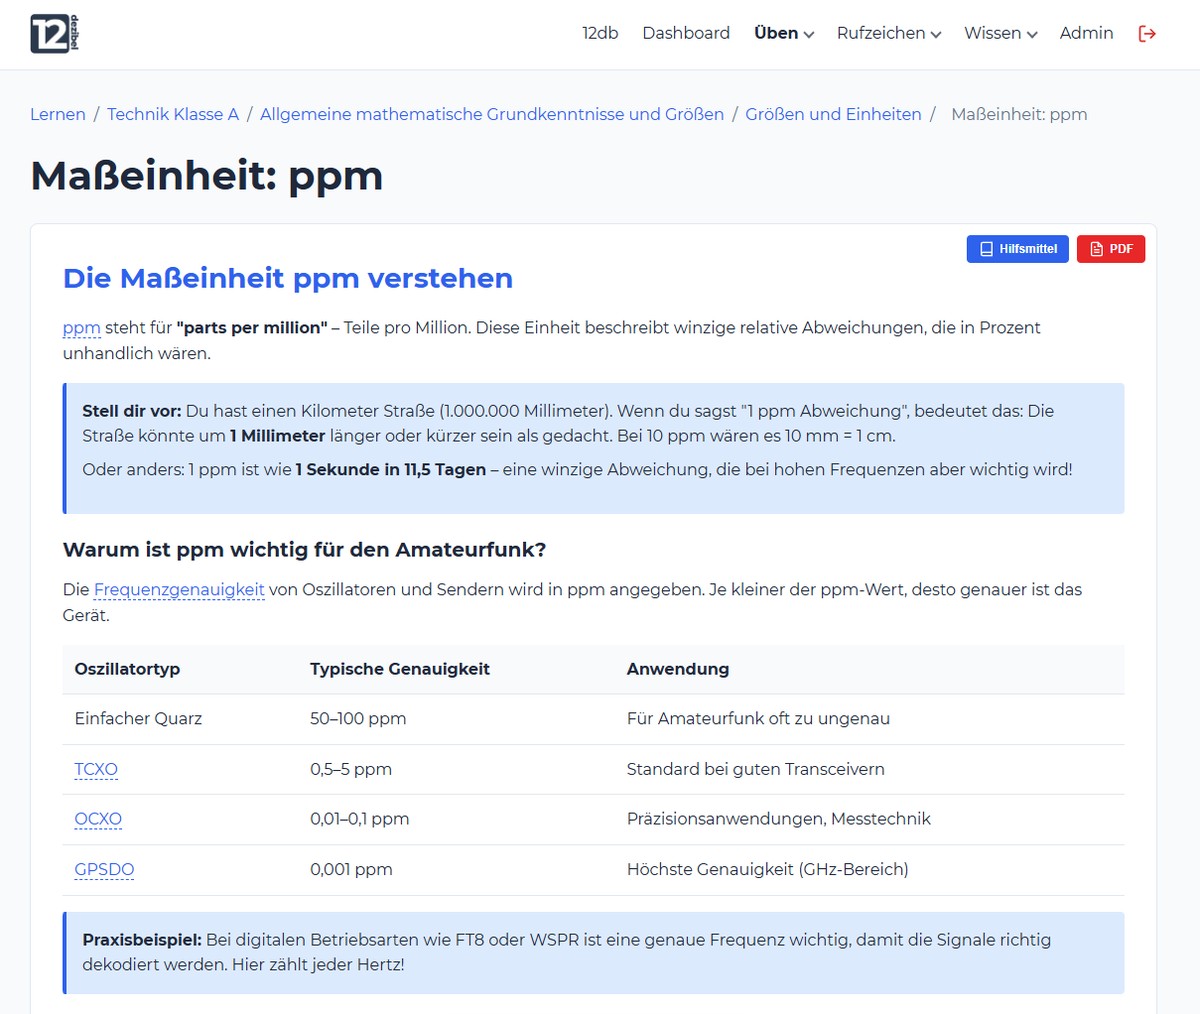
Task: Click the document icon on the PDF button
Action: [x=1095, y=249]
